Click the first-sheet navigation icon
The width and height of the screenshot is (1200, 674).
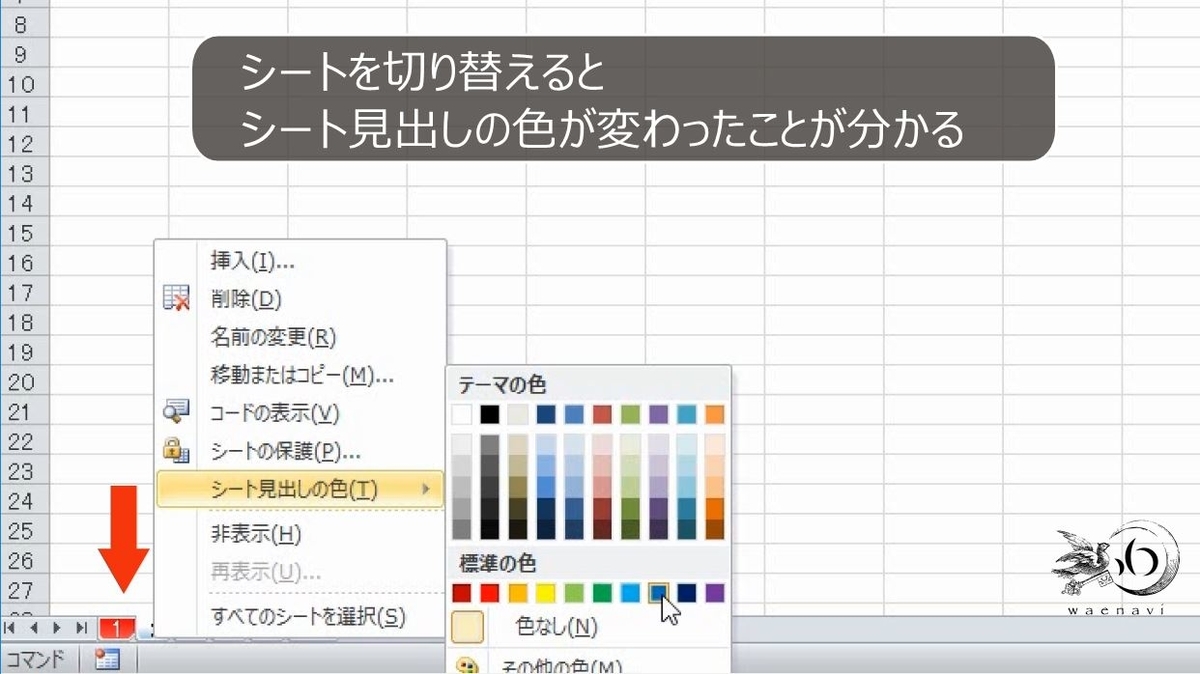[10, 629]
